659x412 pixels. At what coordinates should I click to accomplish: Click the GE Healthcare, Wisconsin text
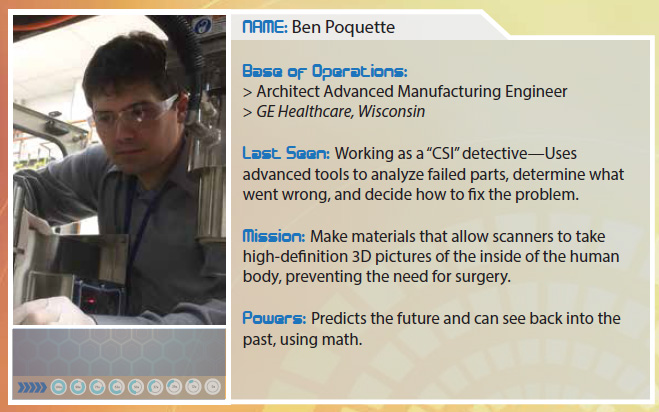pyautogui.click(x=341, y=112)
